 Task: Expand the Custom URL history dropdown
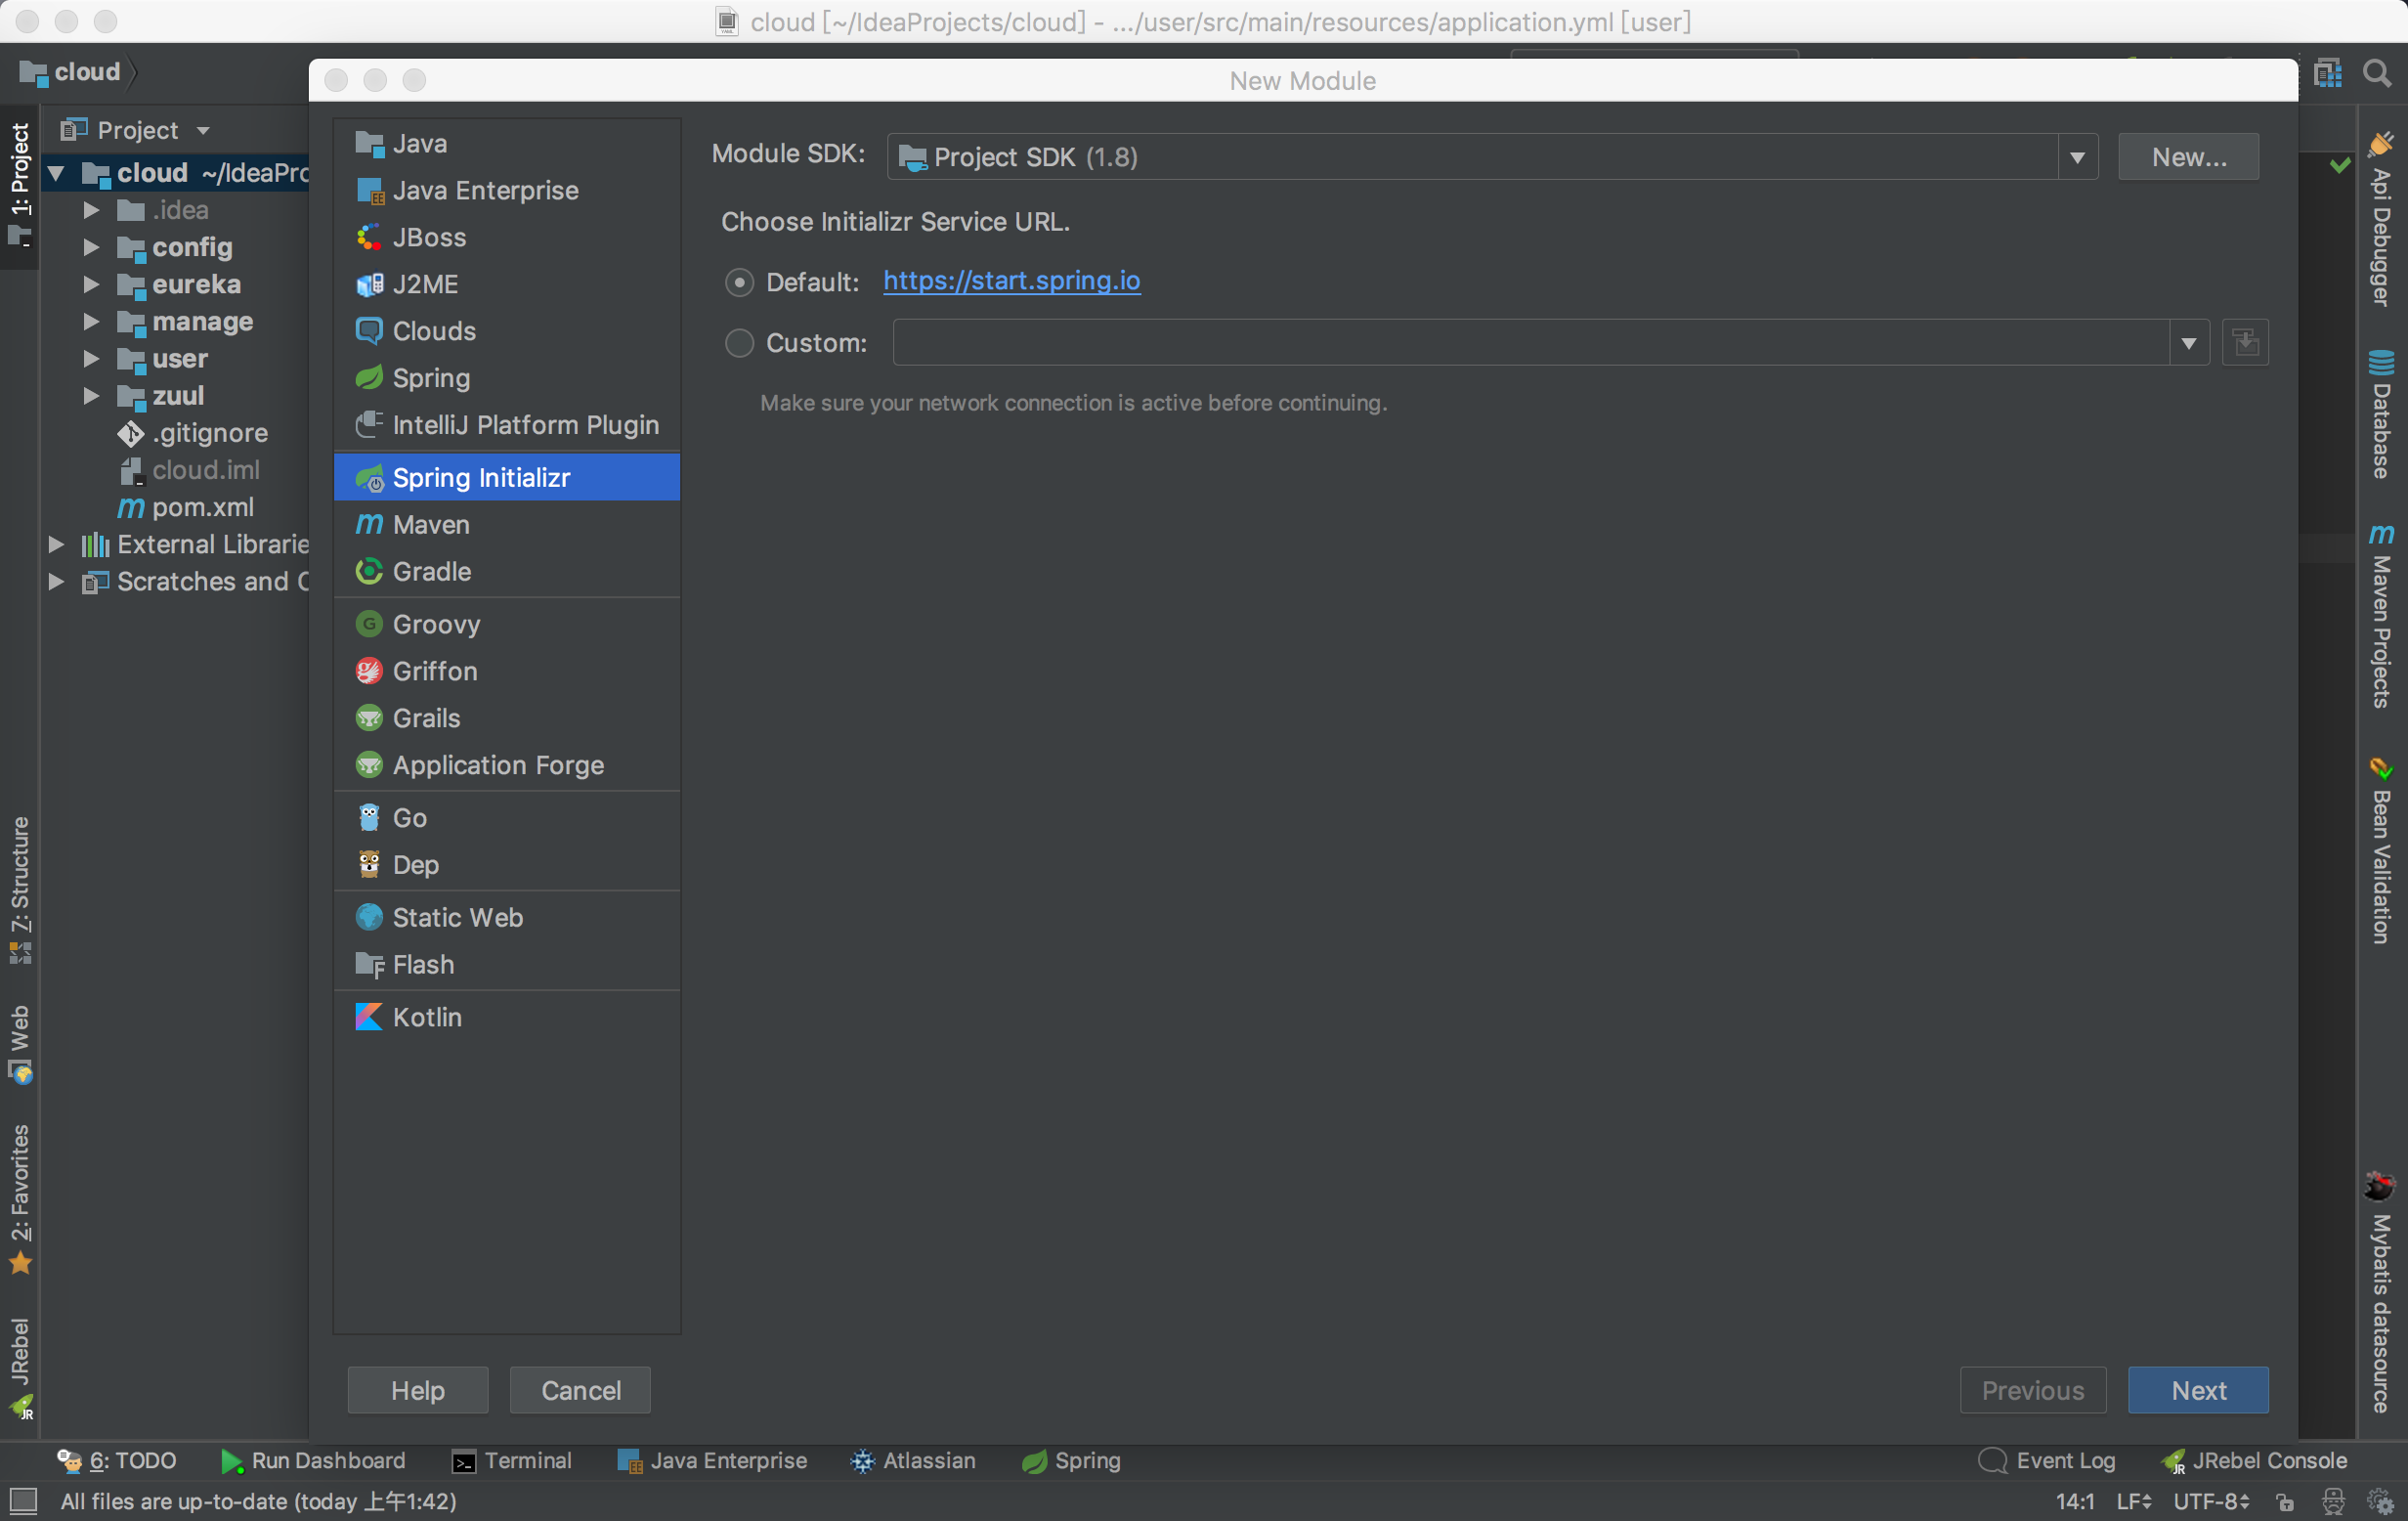point(2188,343)
